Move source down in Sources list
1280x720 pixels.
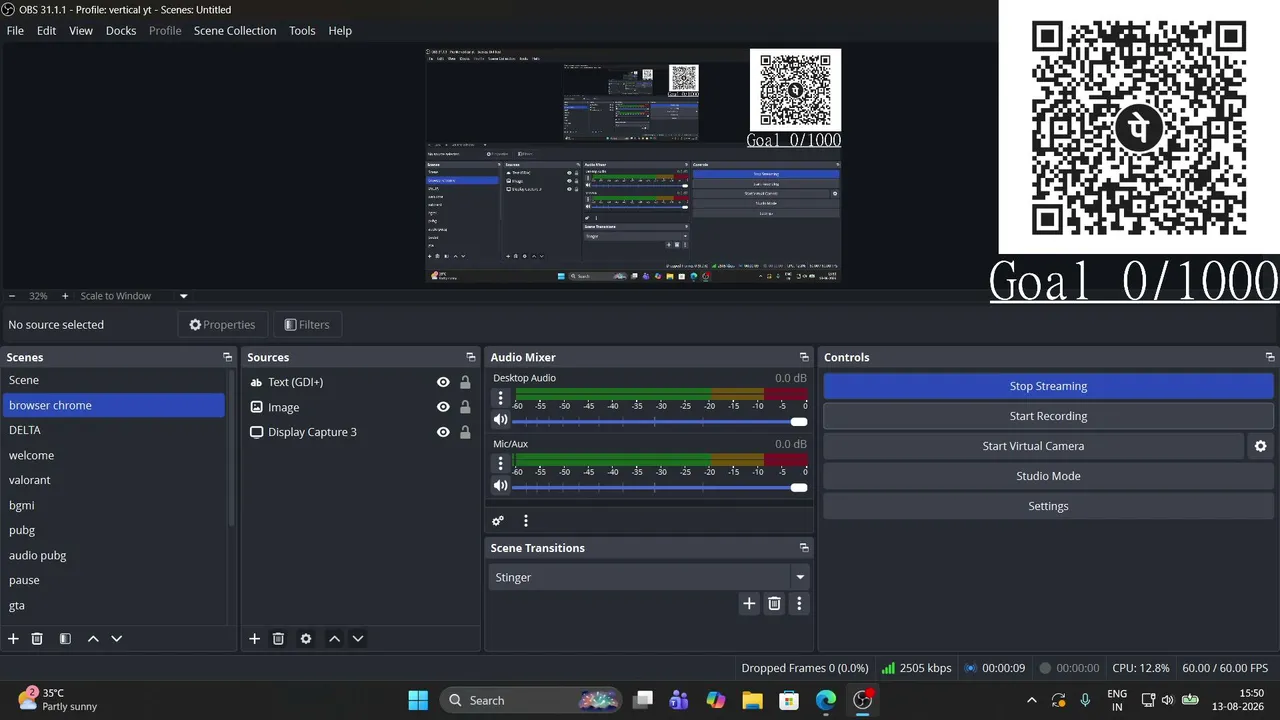358,639
